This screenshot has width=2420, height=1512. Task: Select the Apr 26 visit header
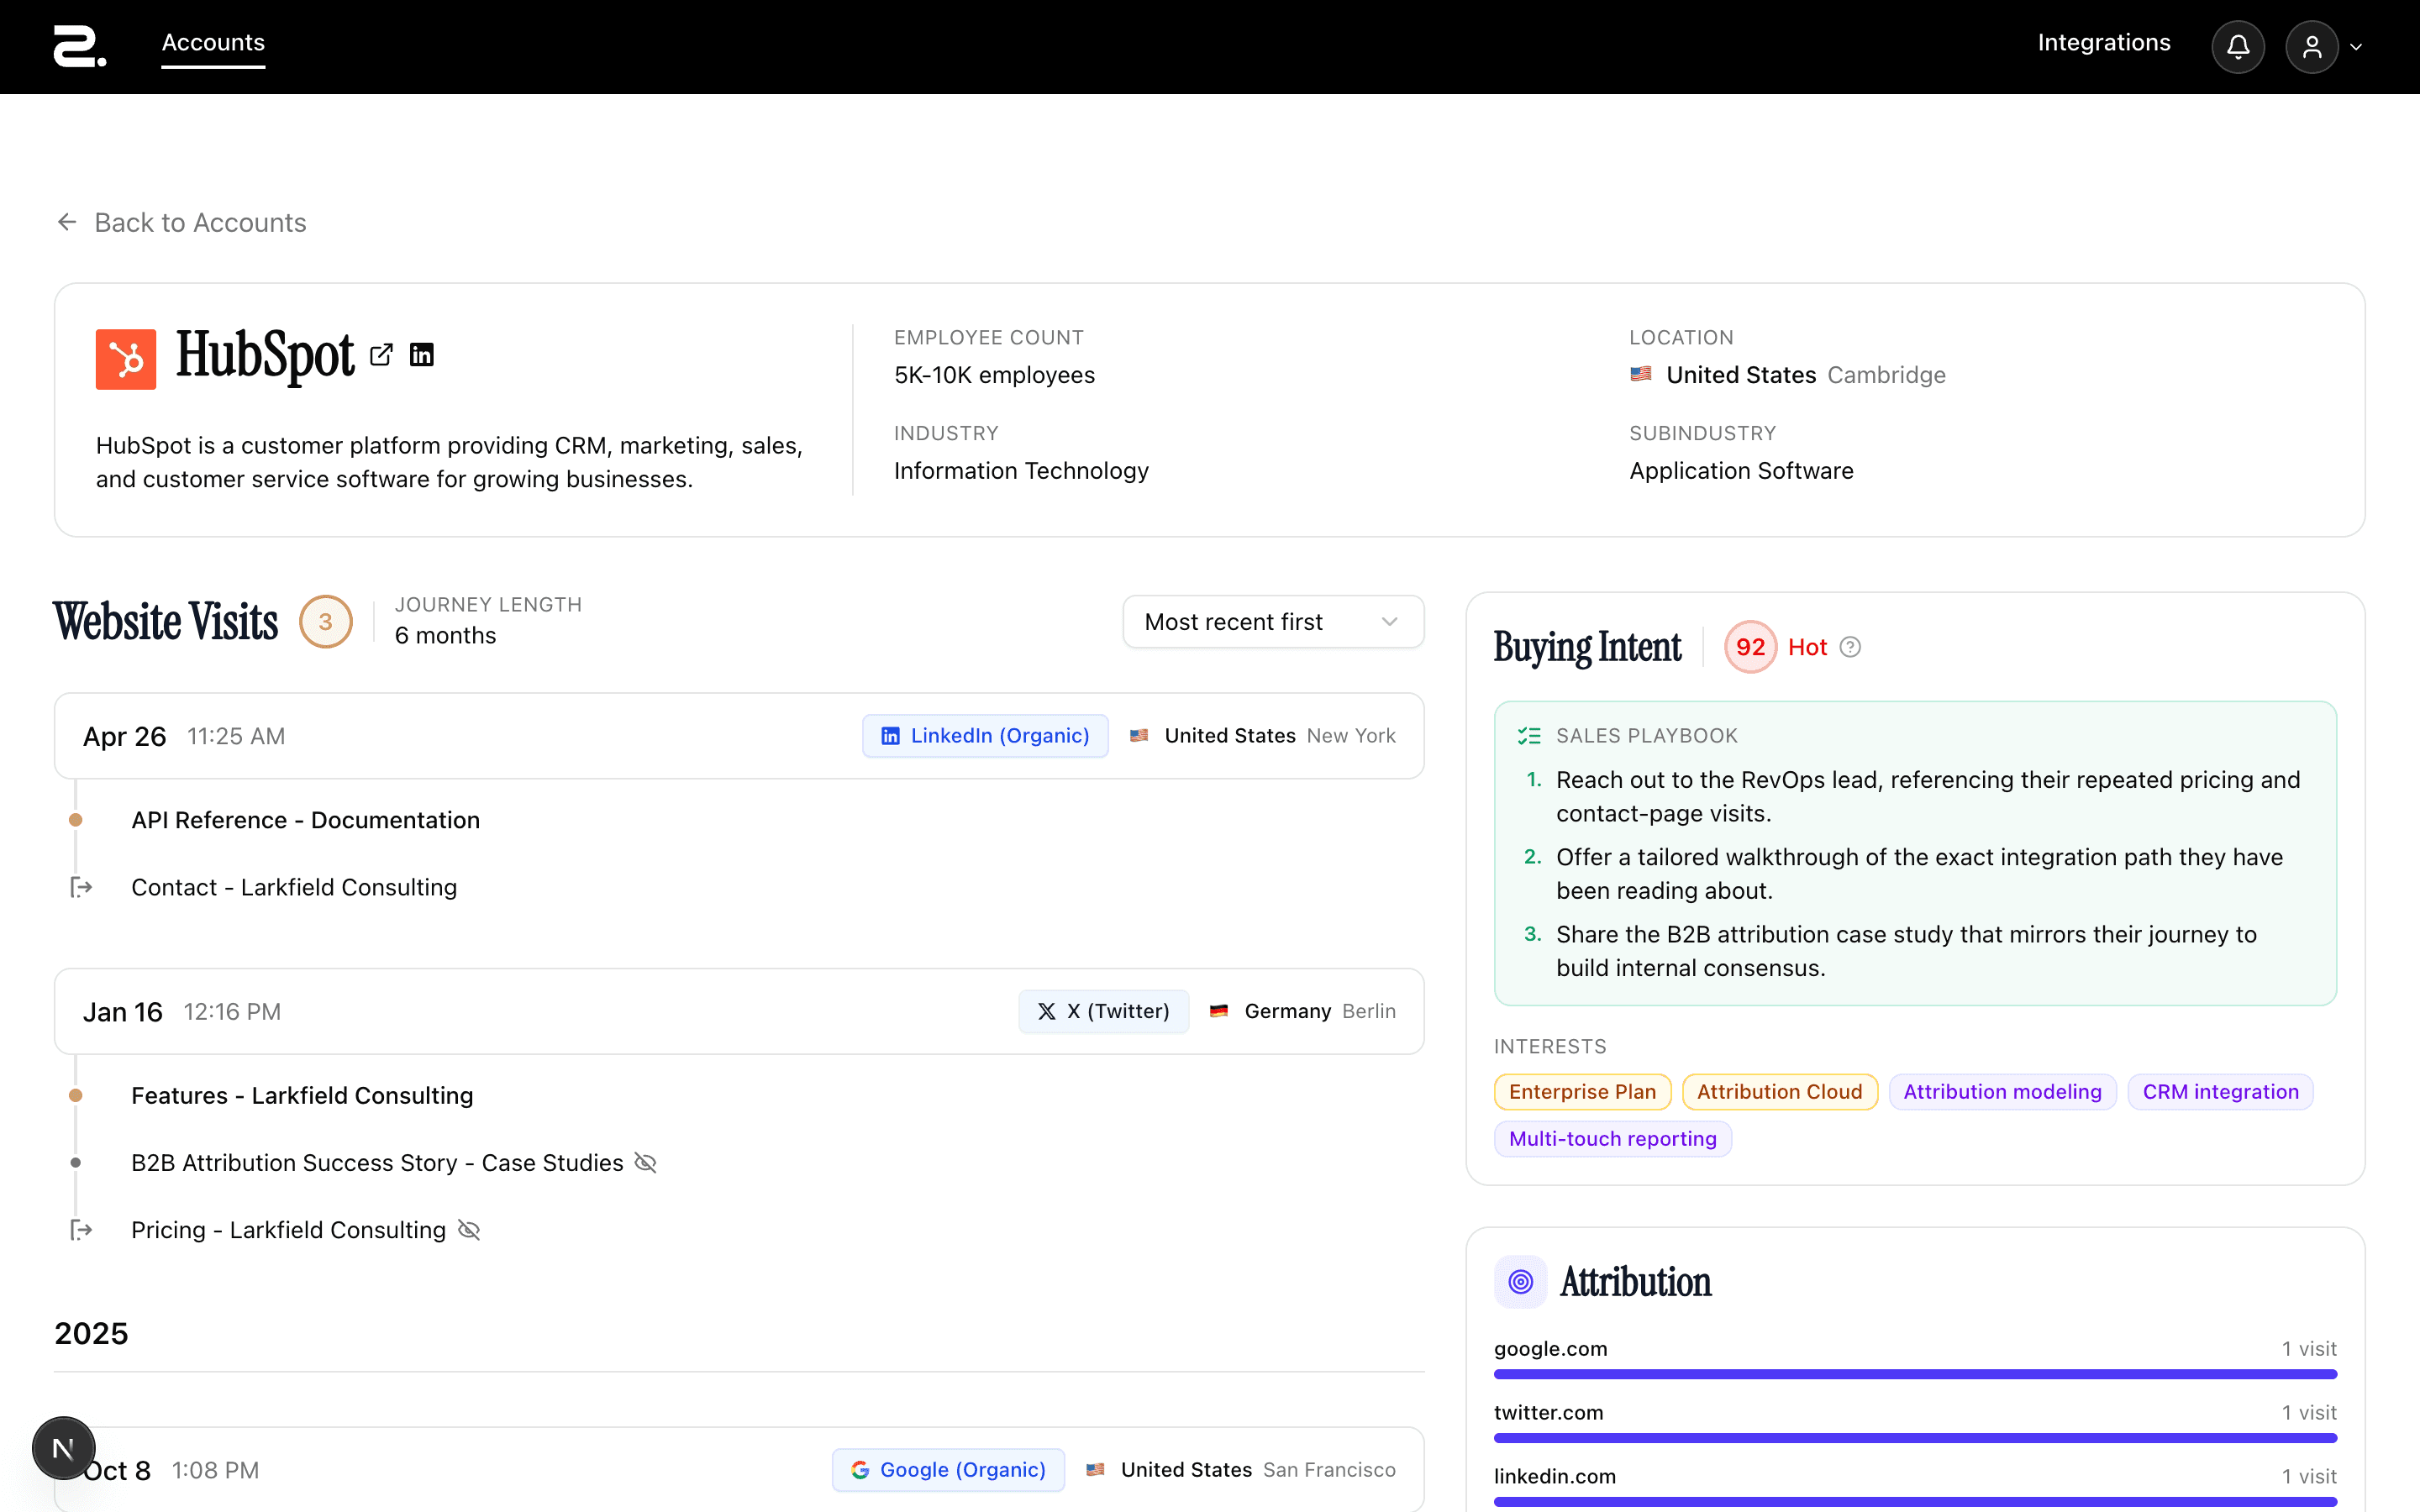pos(739,736)
